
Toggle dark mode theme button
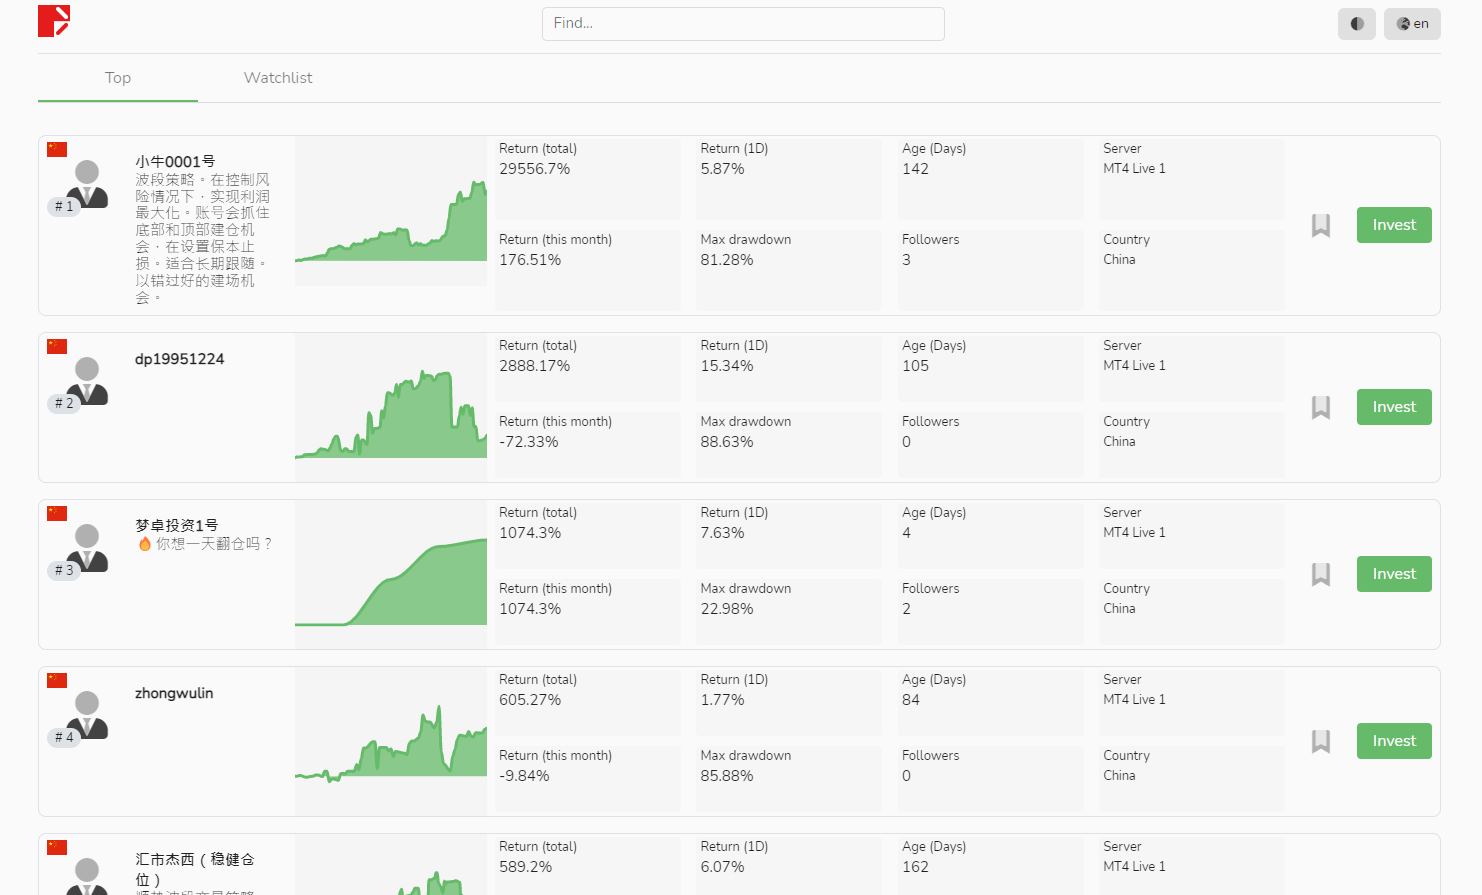[1356, 24]
